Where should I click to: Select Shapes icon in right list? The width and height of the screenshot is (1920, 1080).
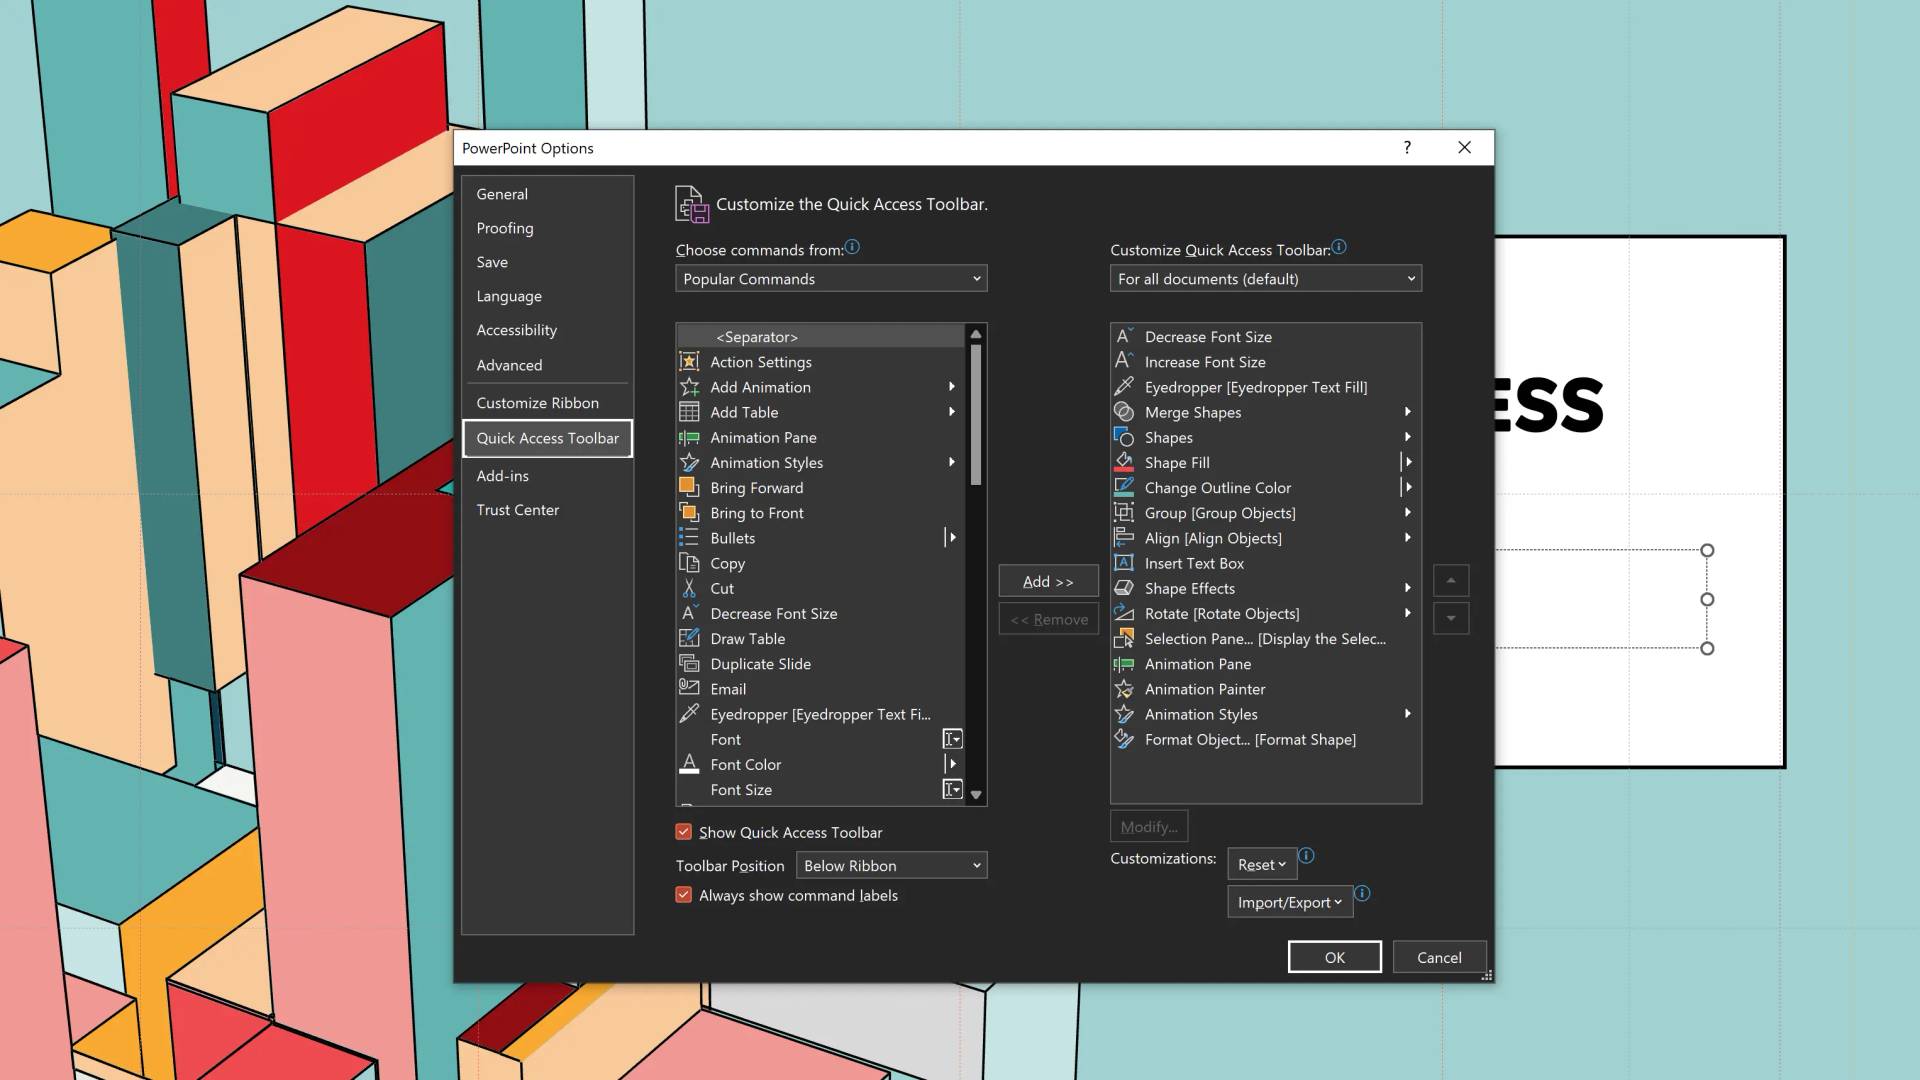coord(1124,437)
